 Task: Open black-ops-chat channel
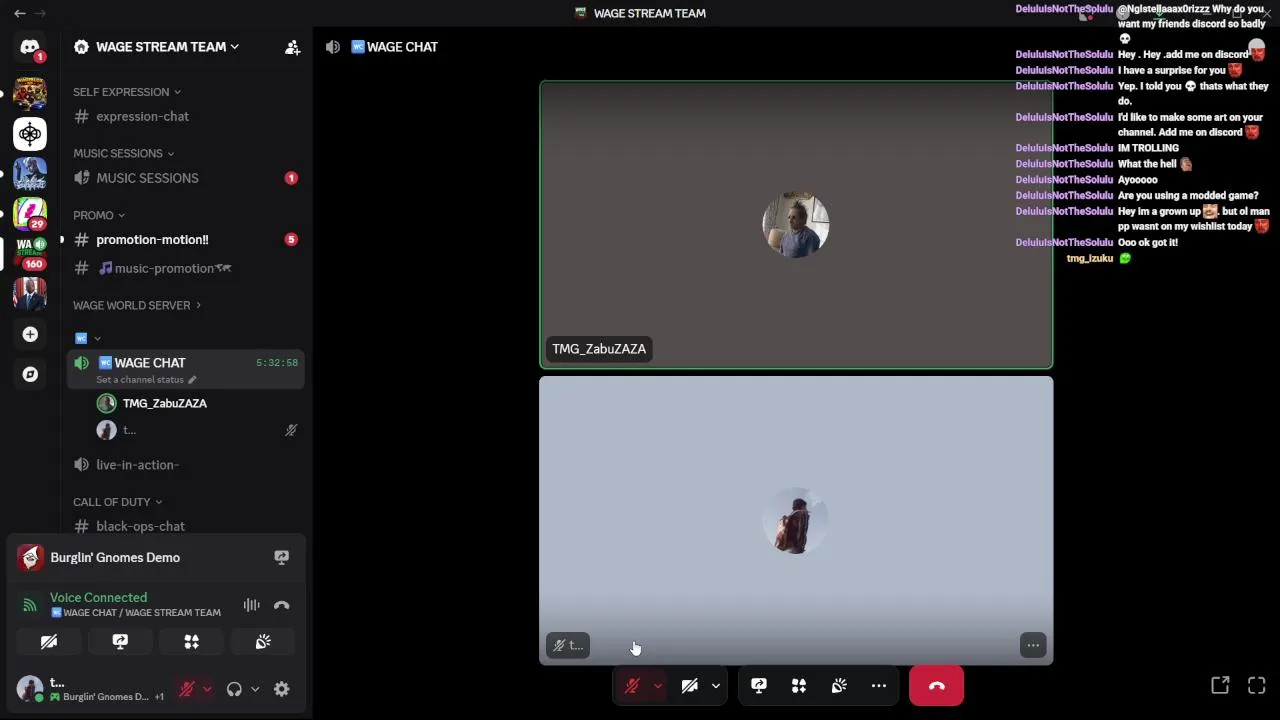[x=186, y=526]
